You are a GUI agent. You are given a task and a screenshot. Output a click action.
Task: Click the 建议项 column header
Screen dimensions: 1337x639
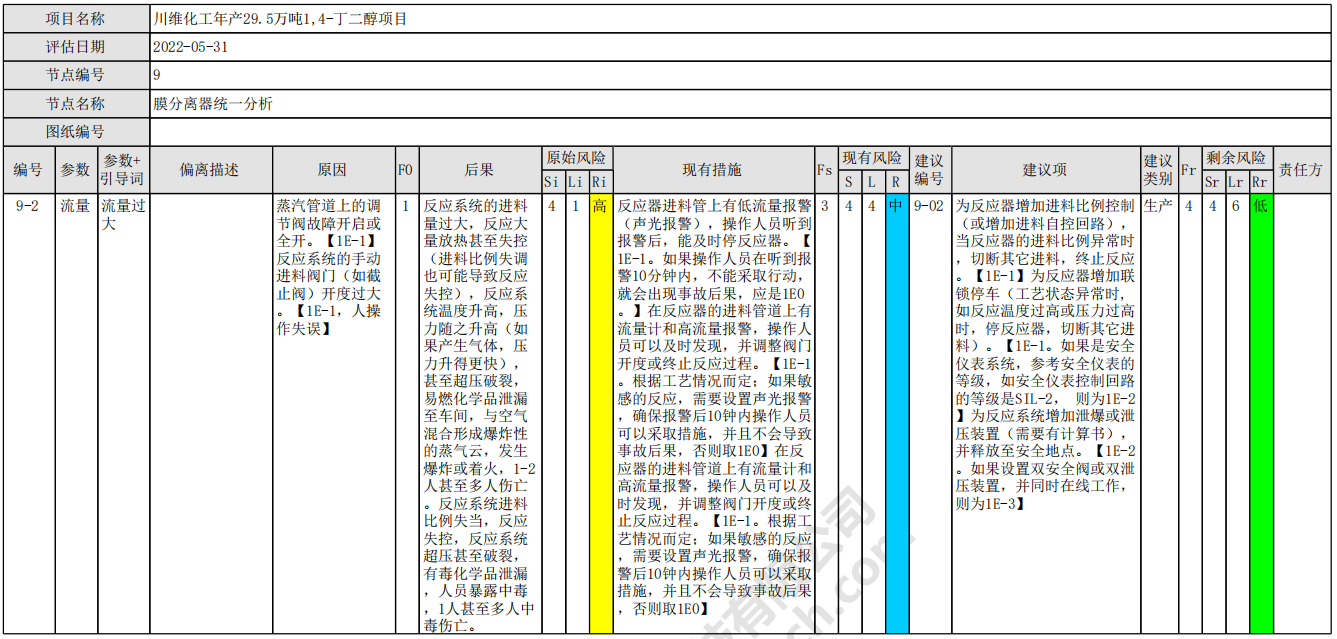(x=1045, y=170)
